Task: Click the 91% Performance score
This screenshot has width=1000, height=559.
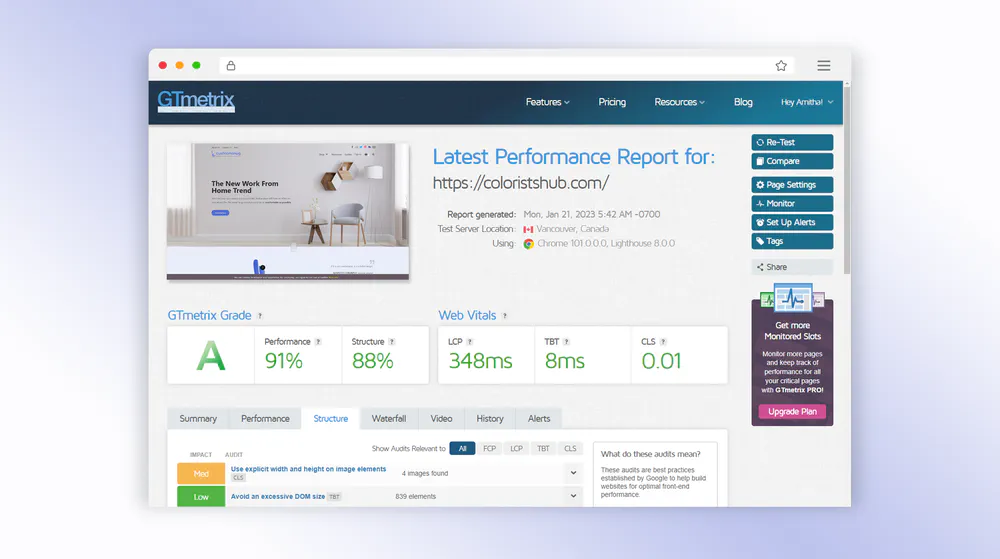Action: (284, 361)
